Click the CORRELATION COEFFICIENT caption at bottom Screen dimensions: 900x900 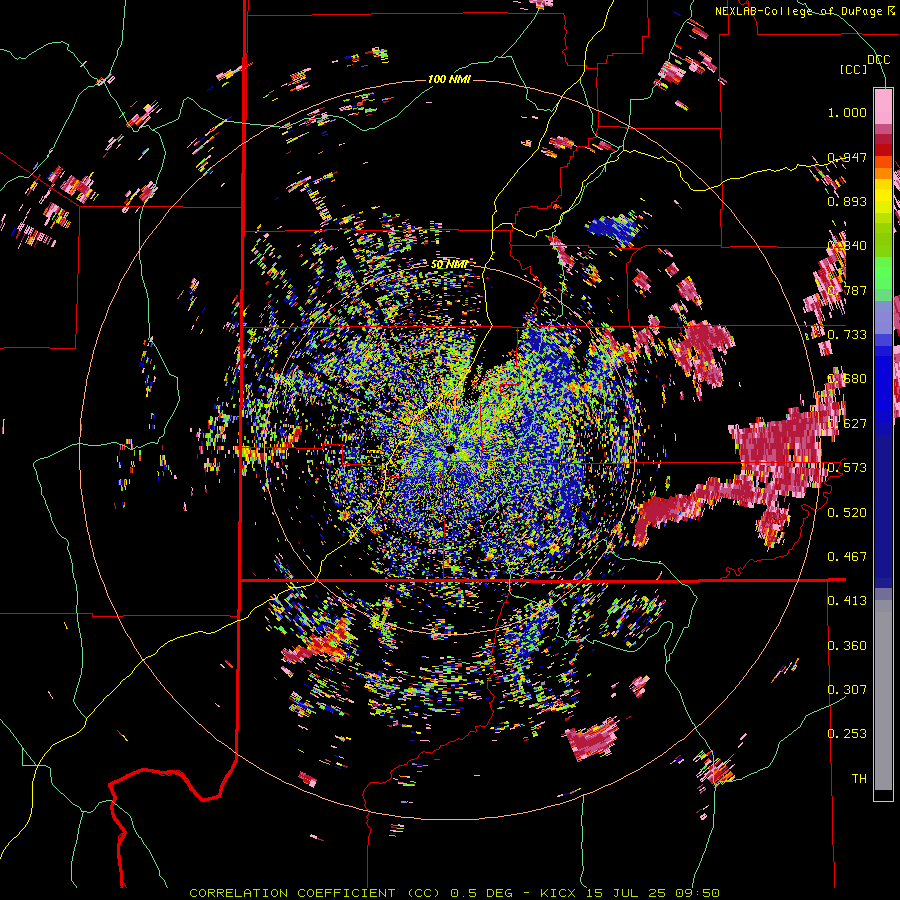(454, 893)
